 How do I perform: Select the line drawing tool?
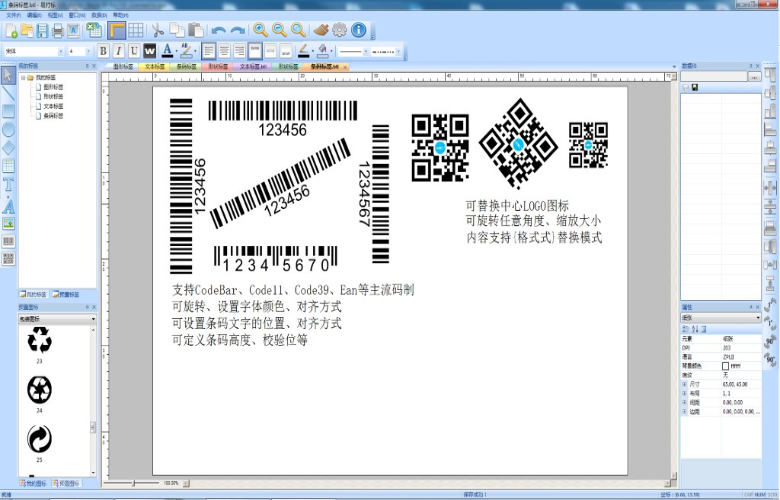coord(8,93)
